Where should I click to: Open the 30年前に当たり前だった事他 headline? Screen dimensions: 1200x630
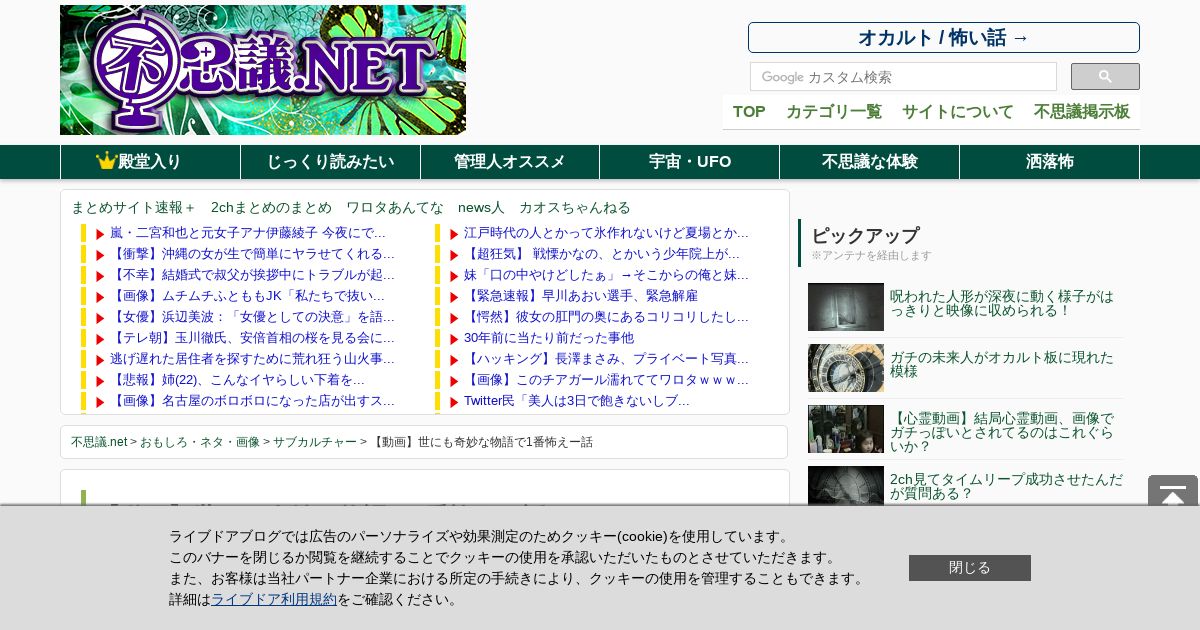(549, 338)
